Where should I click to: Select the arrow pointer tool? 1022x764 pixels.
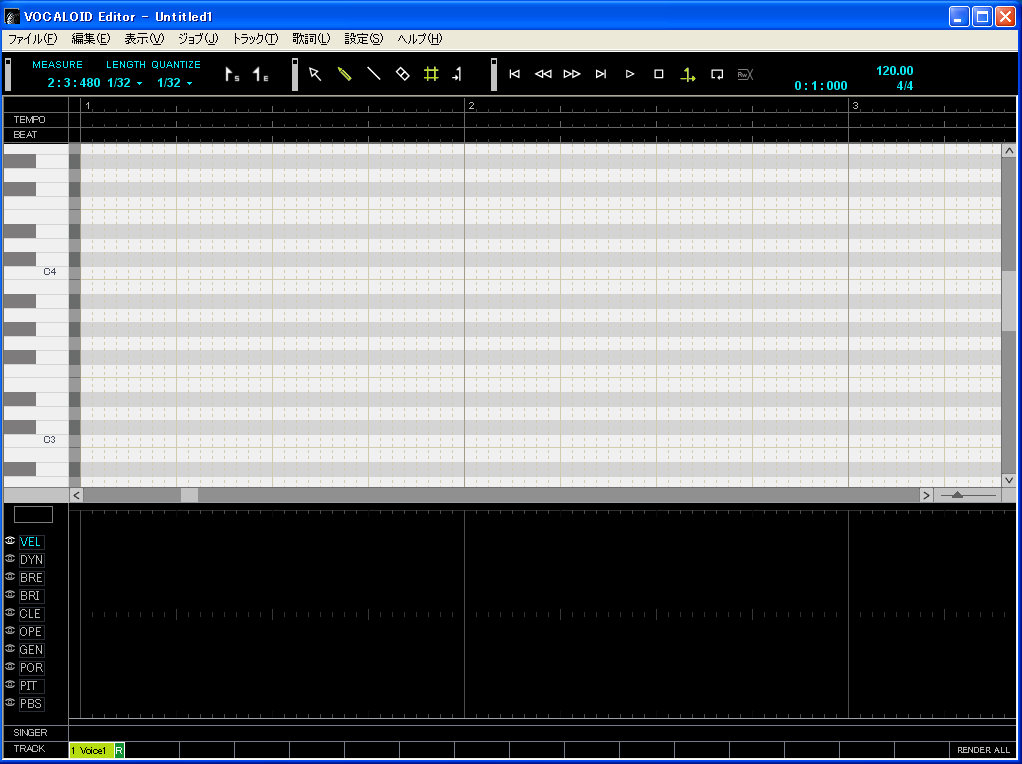315,74
